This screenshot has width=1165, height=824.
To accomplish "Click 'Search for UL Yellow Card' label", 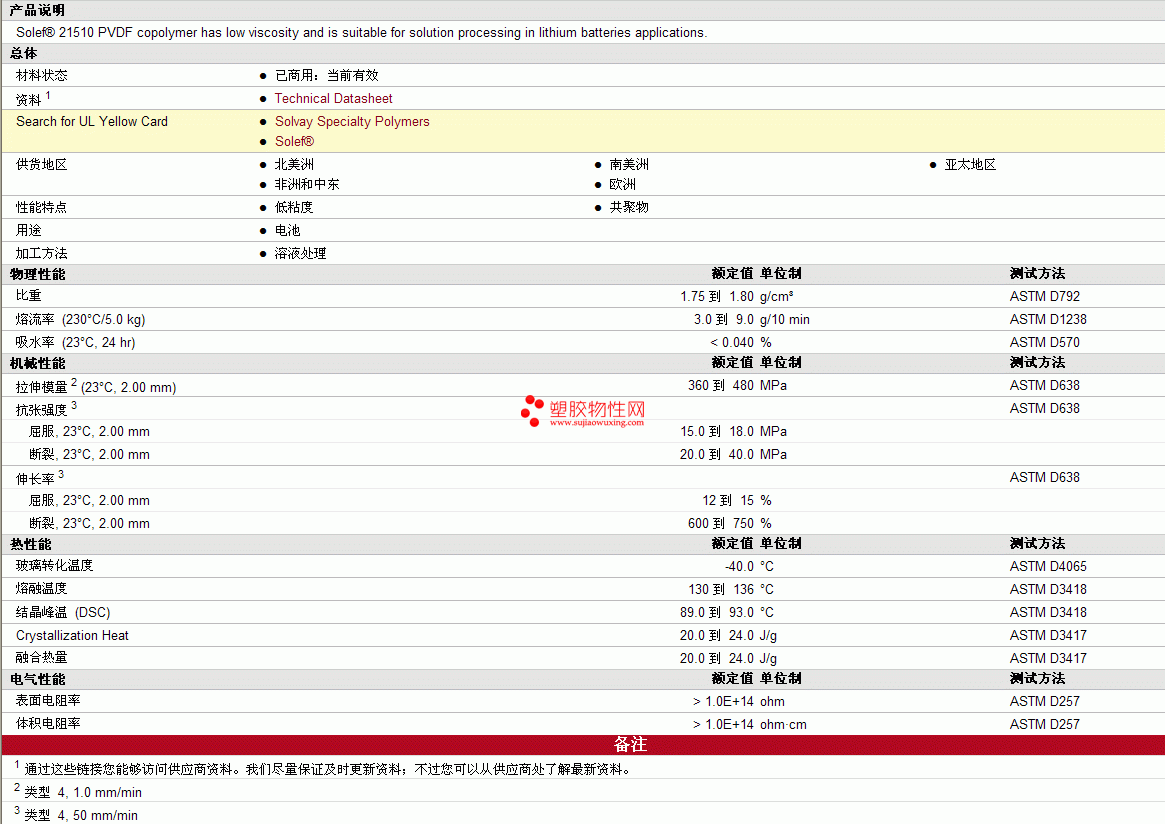I will pos(92,121).
